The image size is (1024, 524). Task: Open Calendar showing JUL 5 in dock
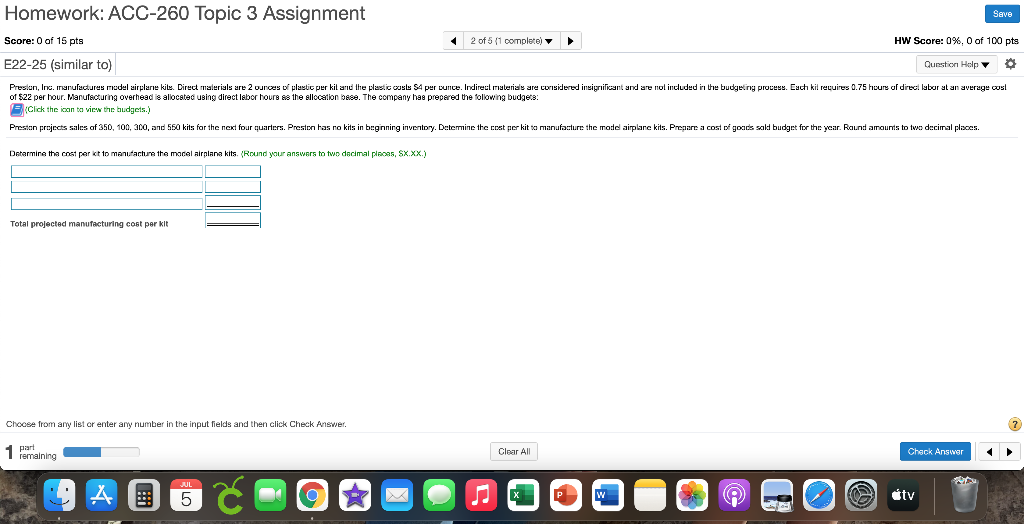click(186, 495)
